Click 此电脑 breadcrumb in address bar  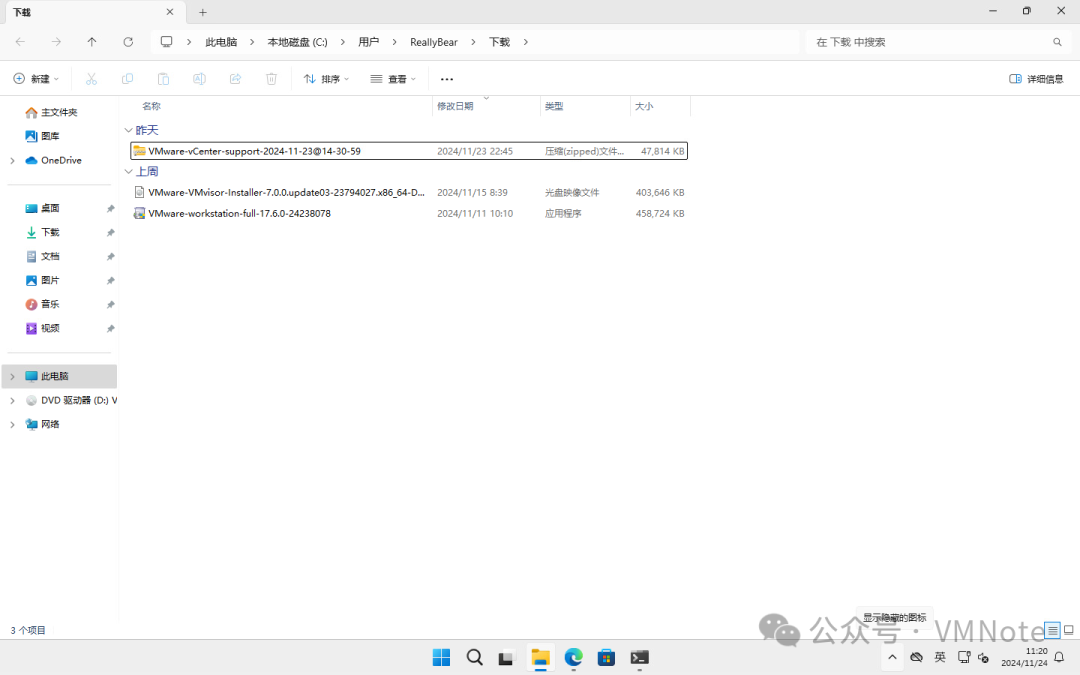coord(221,42)
